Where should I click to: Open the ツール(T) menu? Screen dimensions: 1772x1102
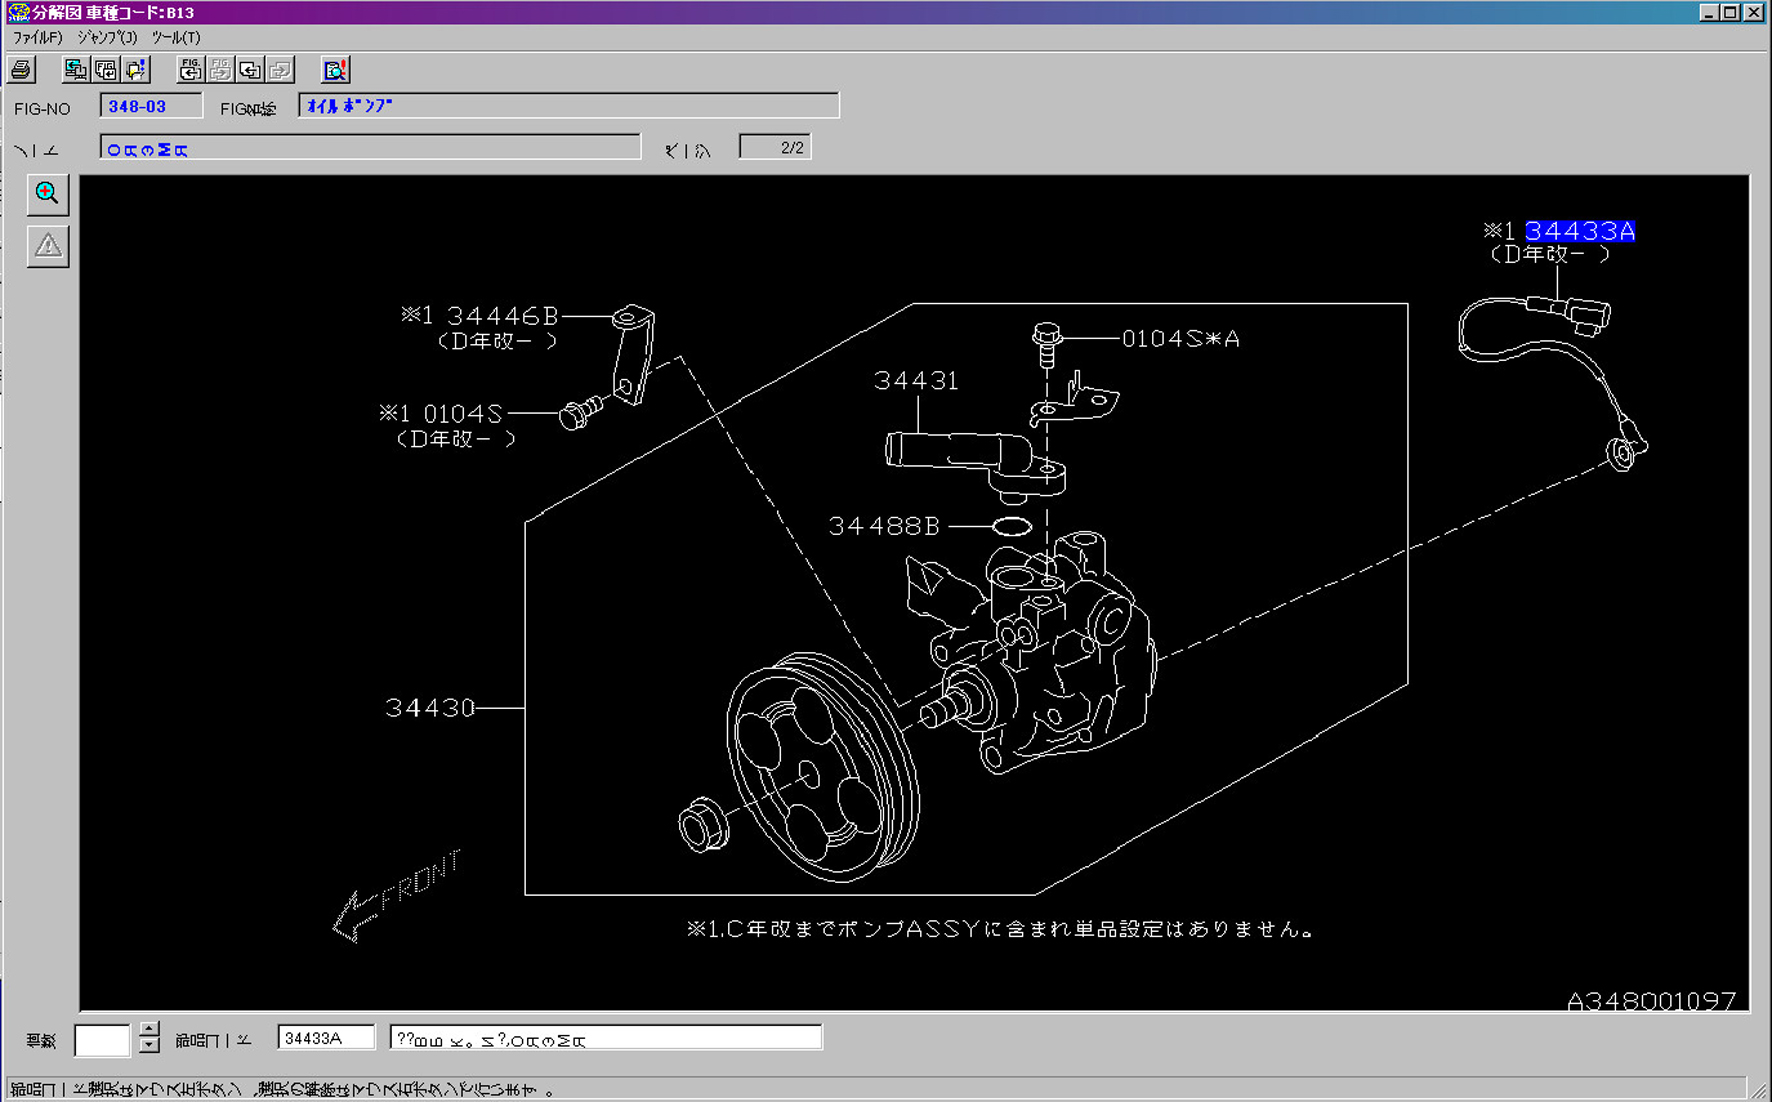(x=176, y=38)
